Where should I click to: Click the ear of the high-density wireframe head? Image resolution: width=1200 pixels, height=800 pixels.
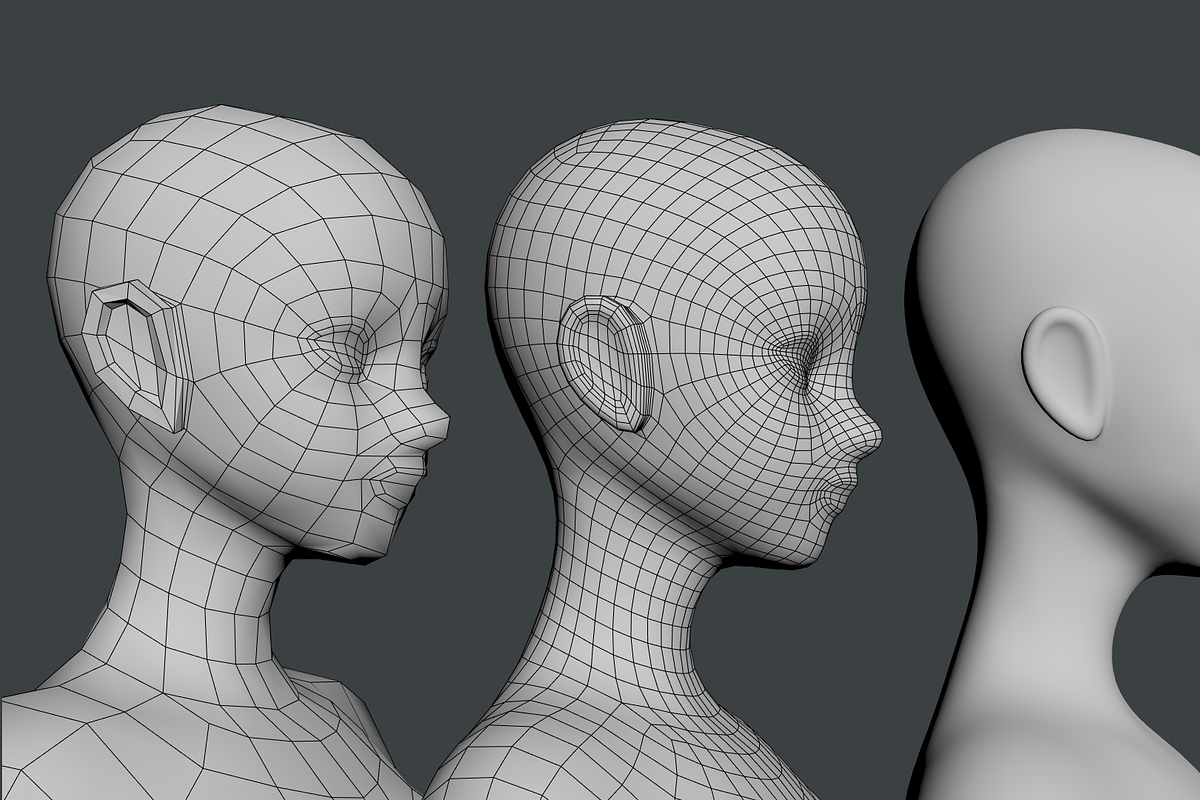[607, 364]
